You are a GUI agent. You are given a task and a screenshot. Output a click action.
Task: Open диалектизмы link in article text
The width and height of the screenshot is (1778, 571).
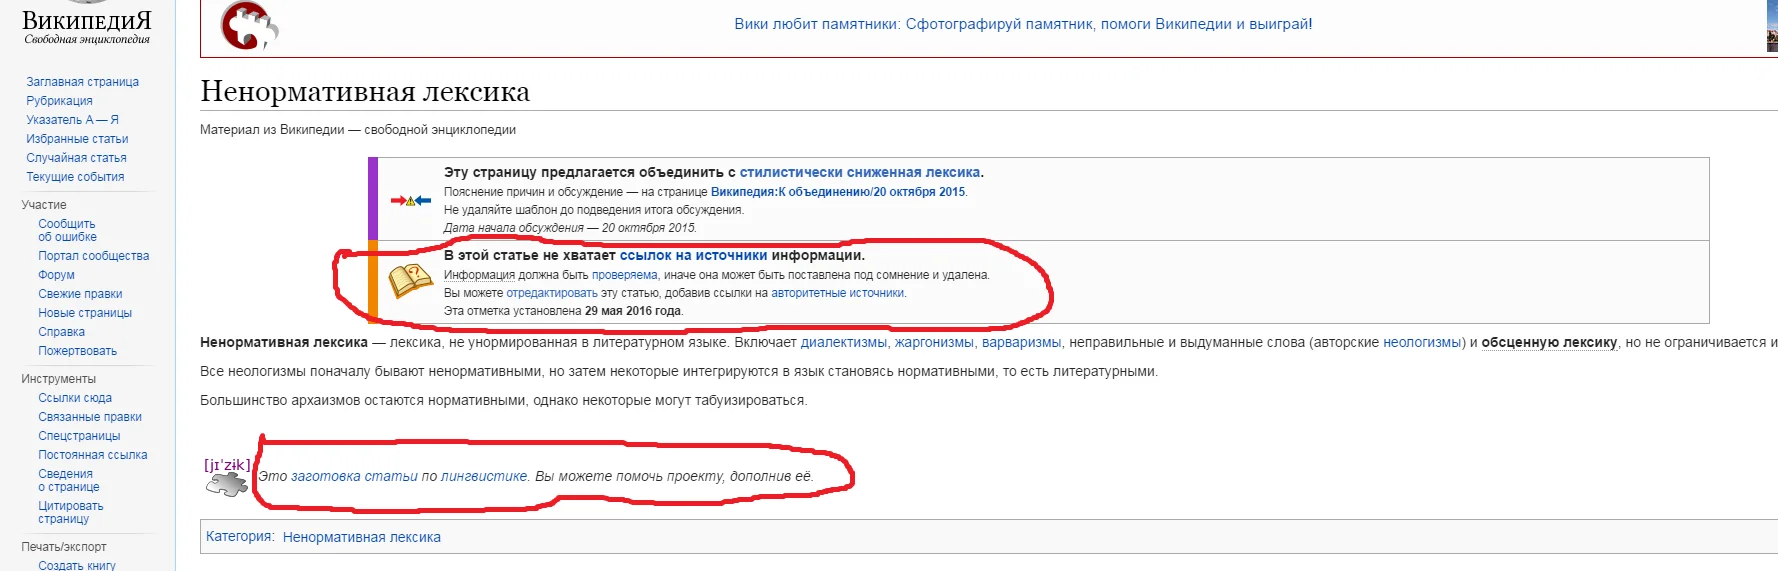coord(843,342)
